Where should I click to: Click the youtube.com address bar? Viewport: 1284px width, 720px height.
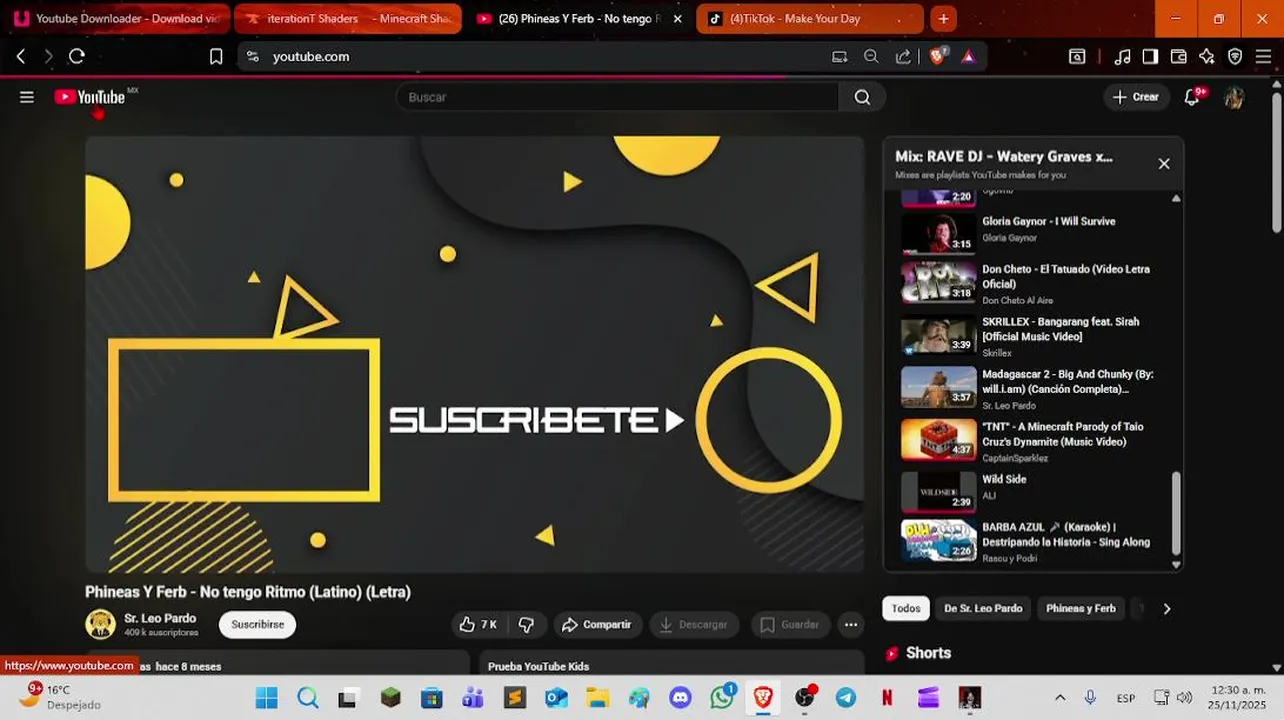tap(540, 57)
